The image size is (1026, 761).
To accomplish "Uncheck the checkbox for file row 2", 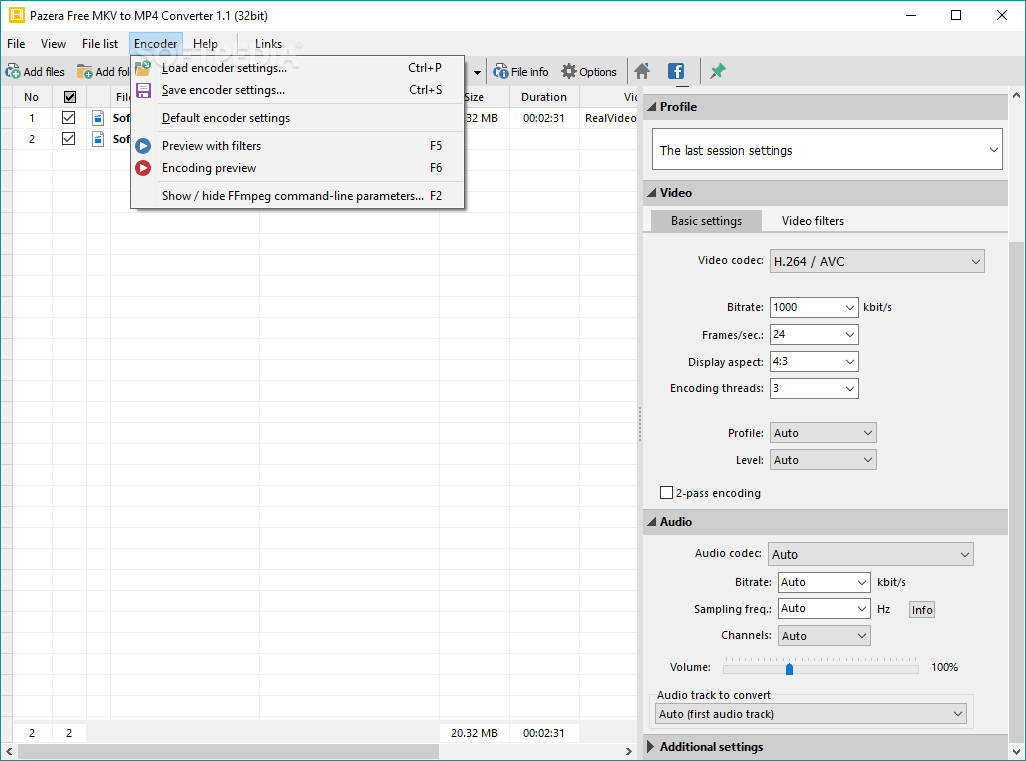I will click(68, 139).
